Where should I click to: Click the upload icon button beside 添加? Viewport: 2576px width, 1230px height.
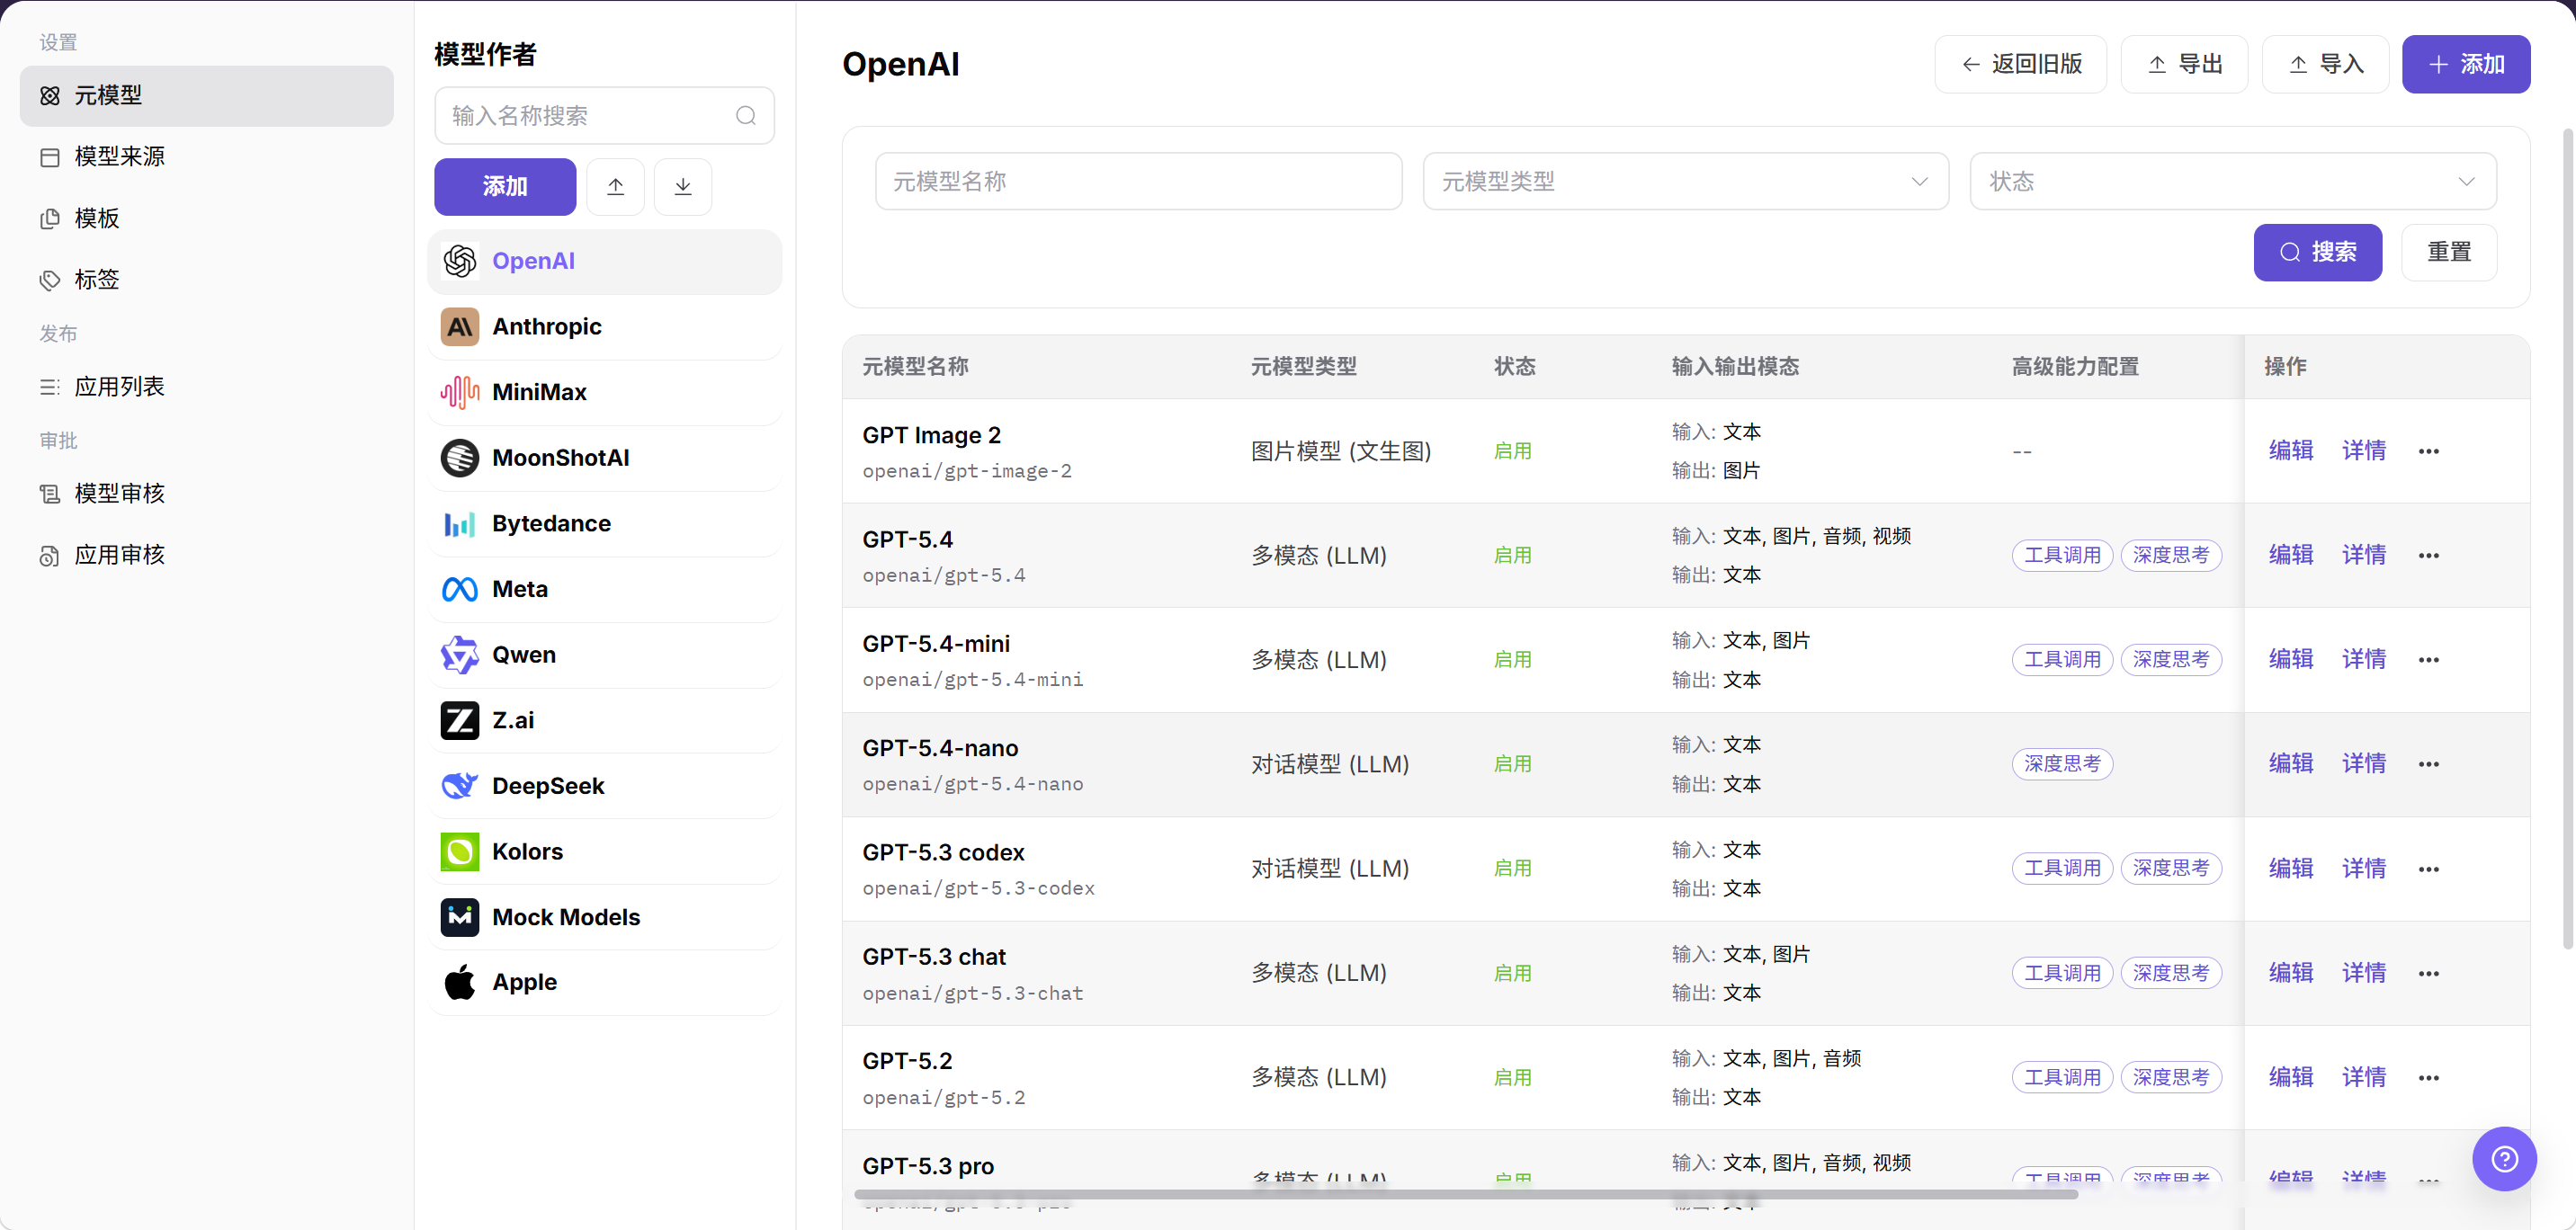click(615, 186)
